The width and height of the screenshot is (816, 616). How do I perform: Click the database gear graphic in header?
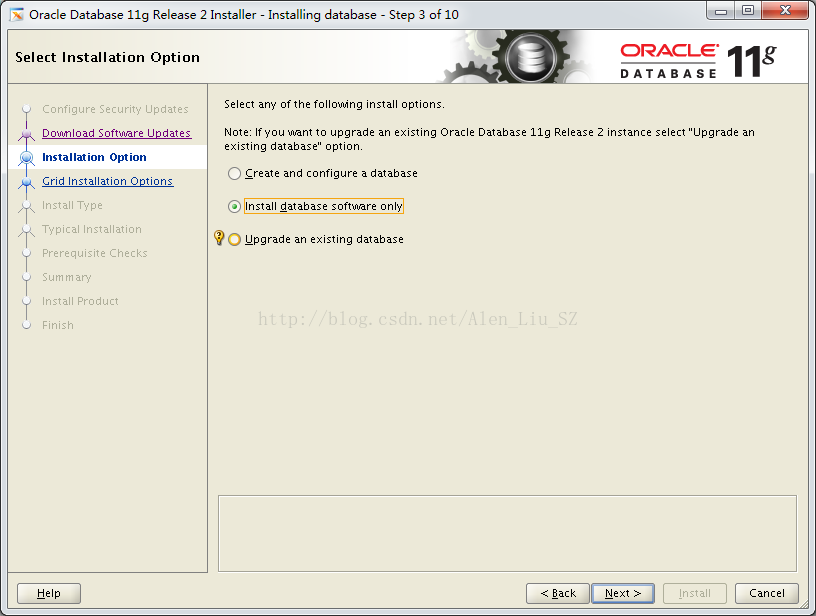tap(531, 56)
